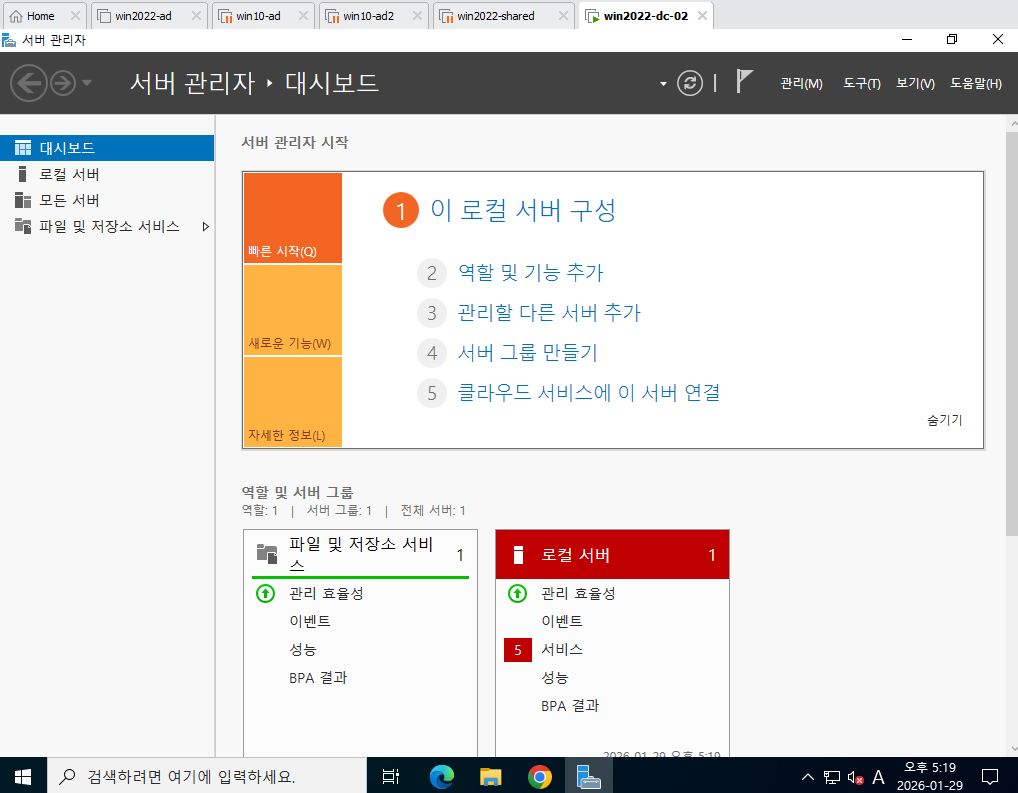Launch Microsoft Edge from the taskbar

441,776
